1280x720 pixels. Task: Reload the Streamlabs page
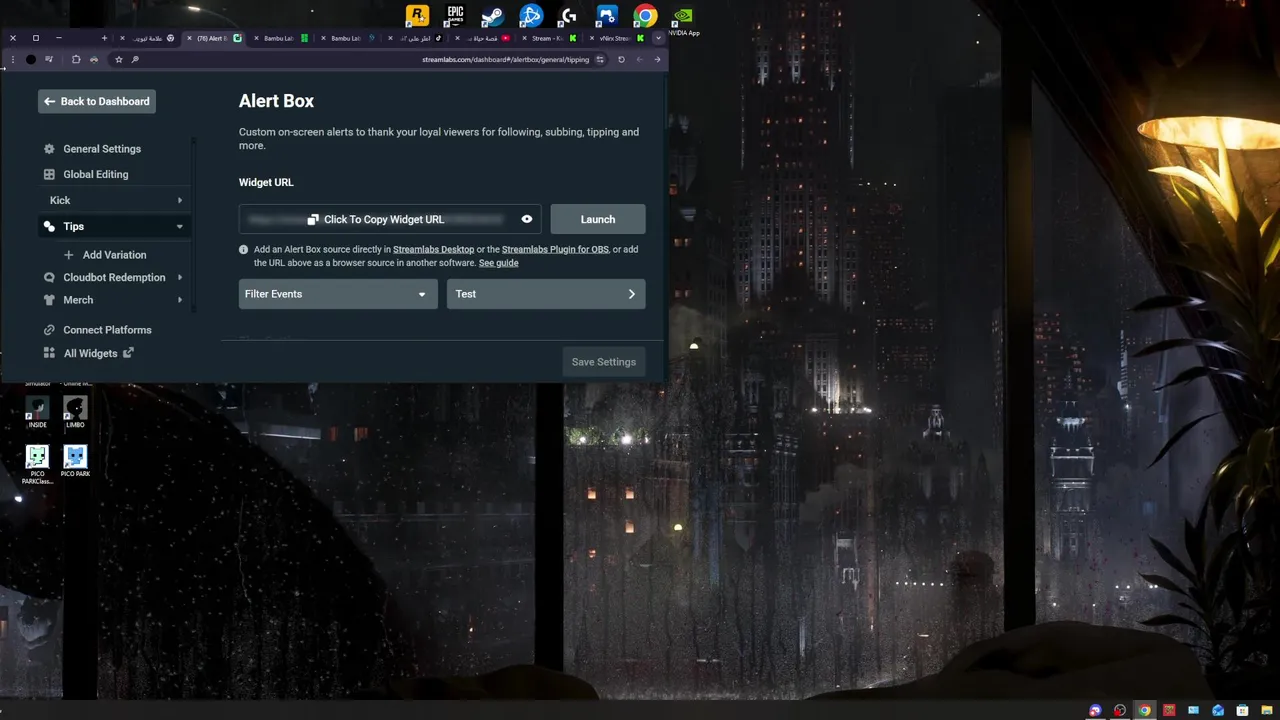[621, 59]
